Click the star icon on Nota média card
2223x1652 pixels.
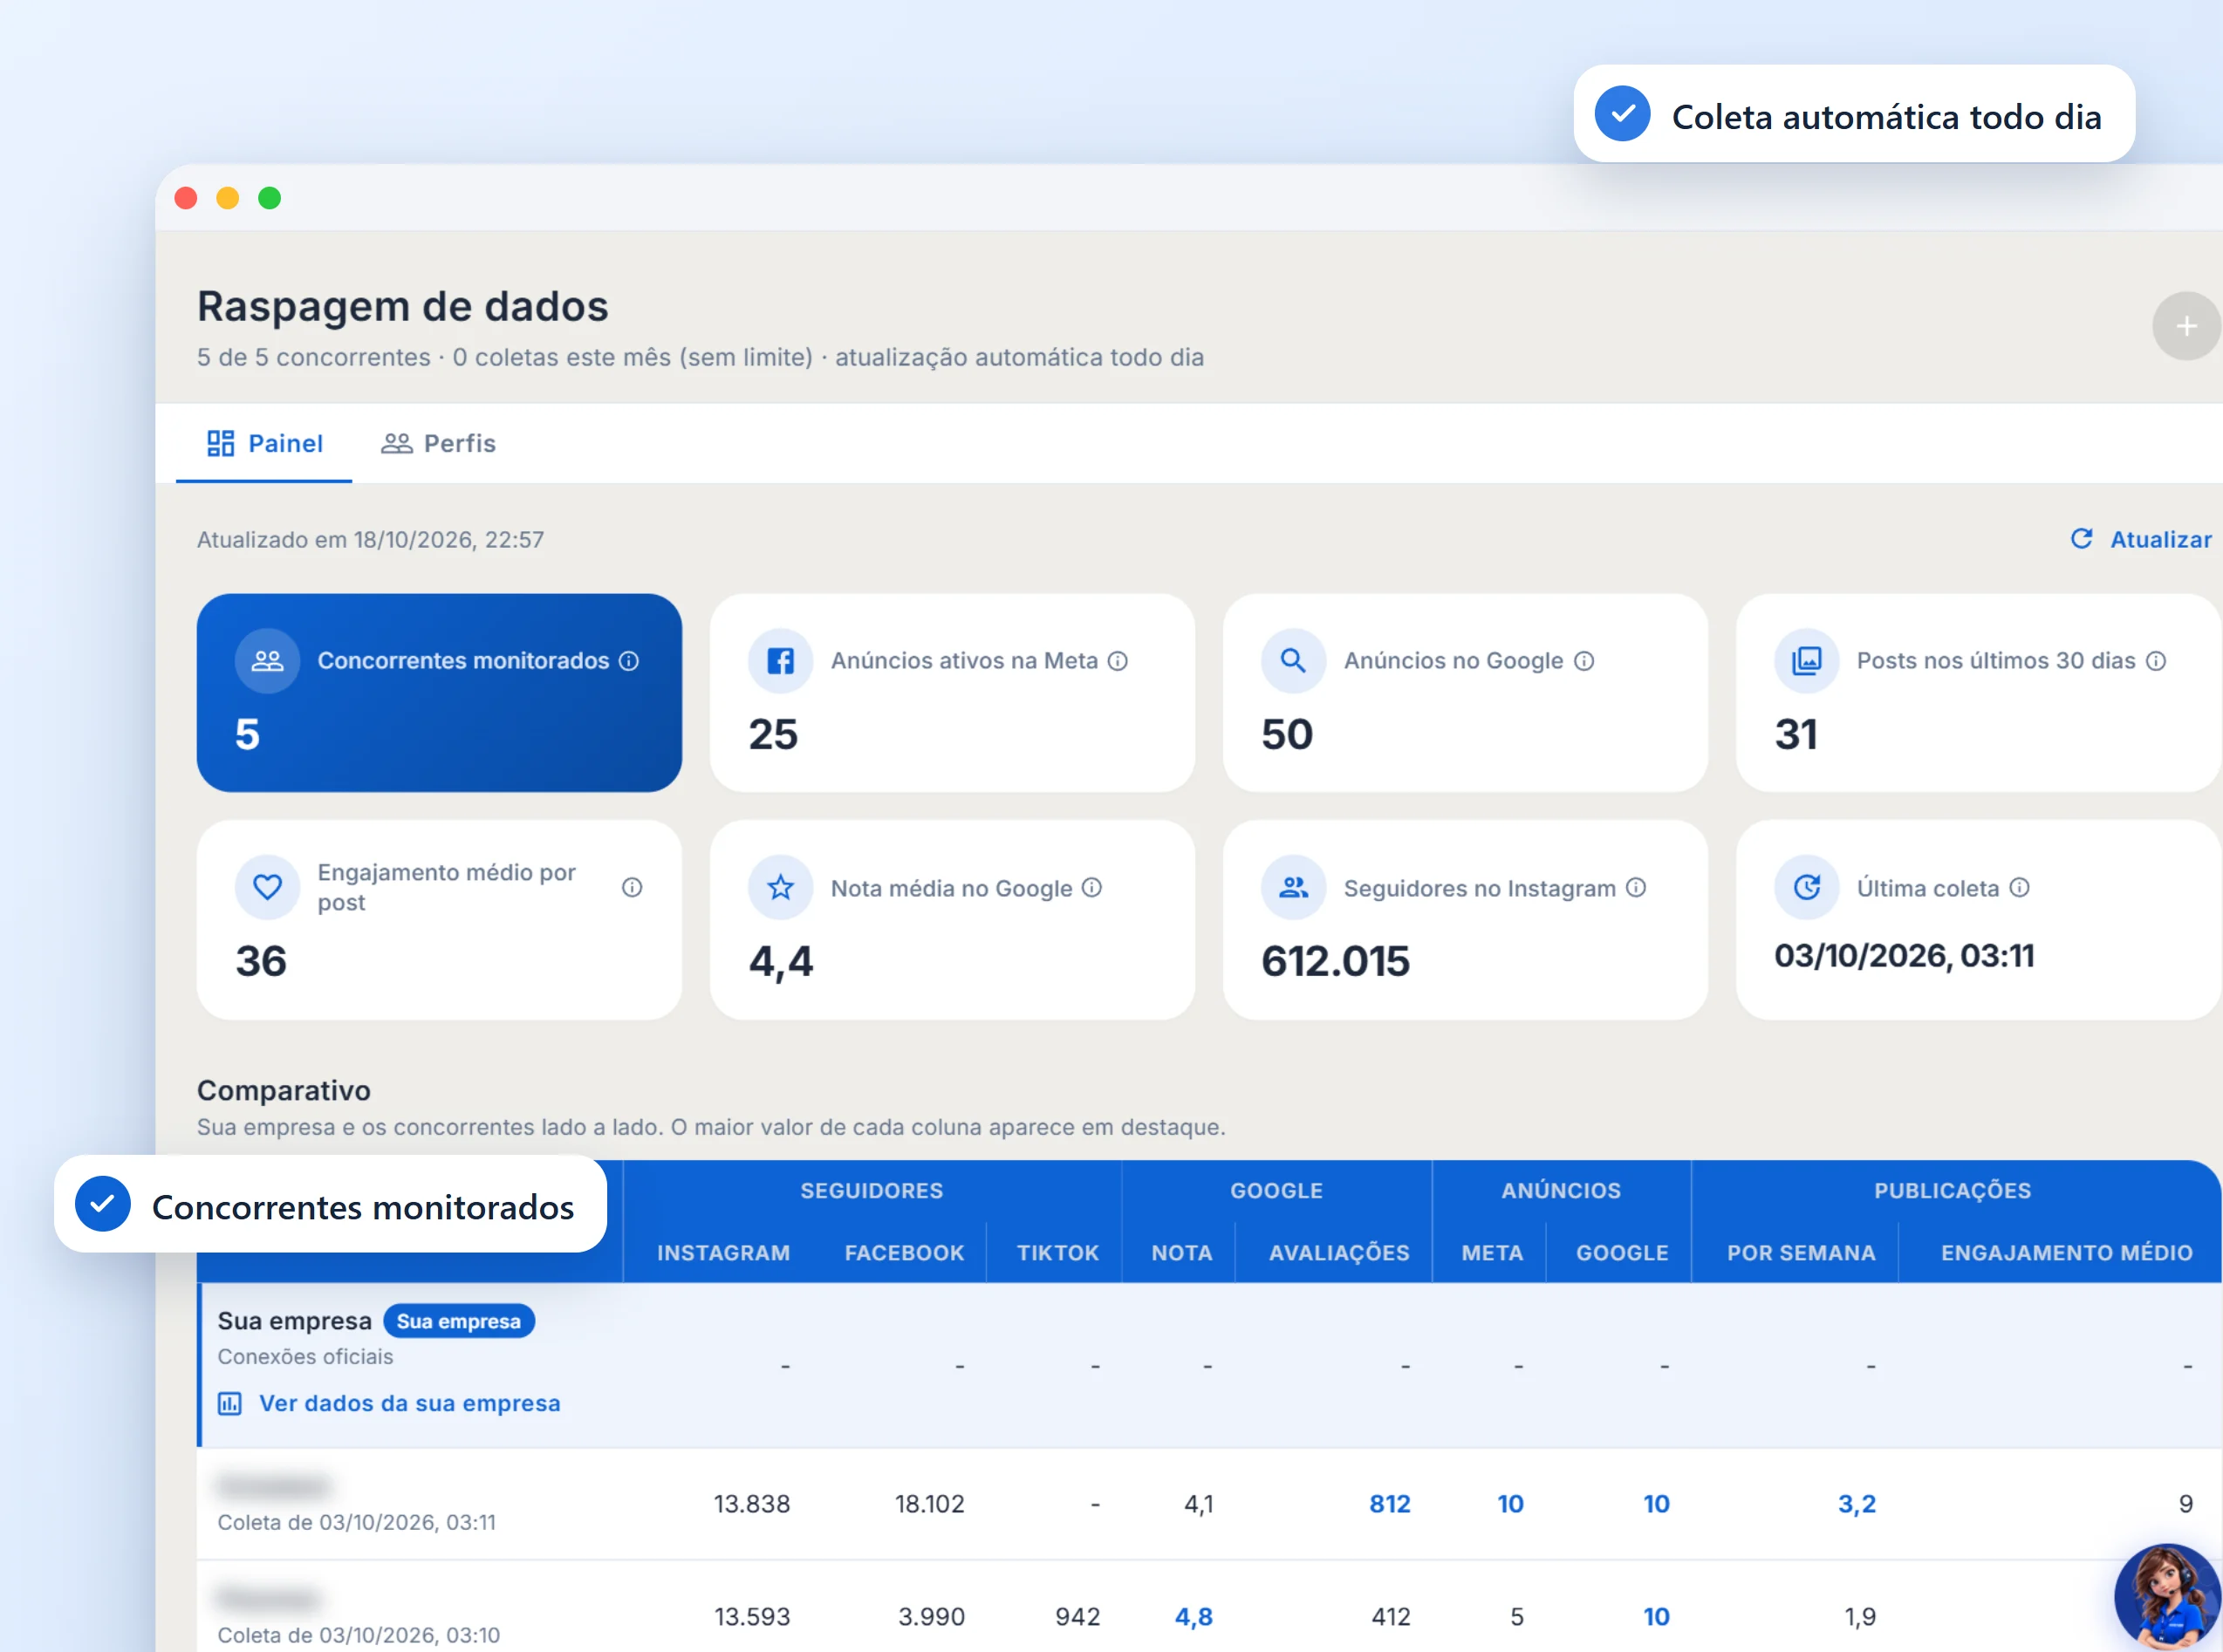click(x=780, y=887)
